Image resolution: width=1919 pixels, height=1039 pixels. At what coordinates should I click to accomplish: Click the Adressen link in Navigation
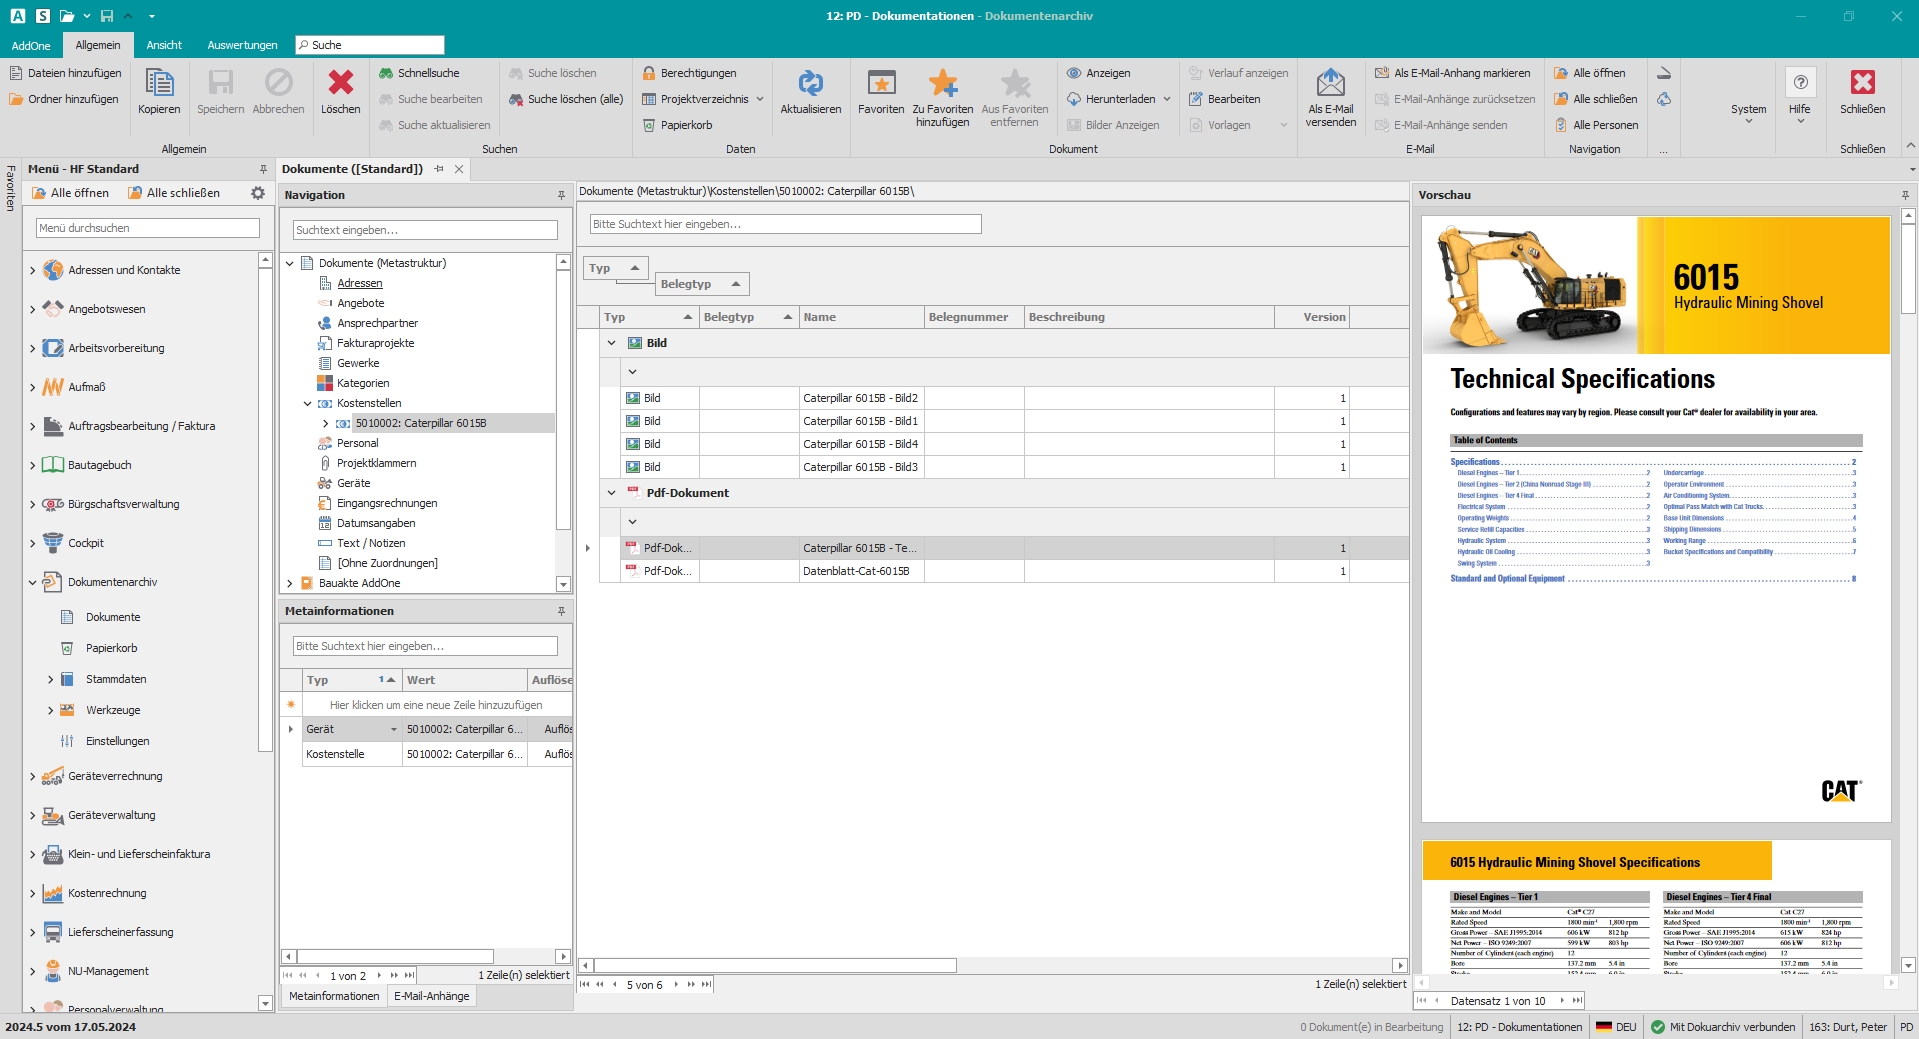click(x=359, y=283)
